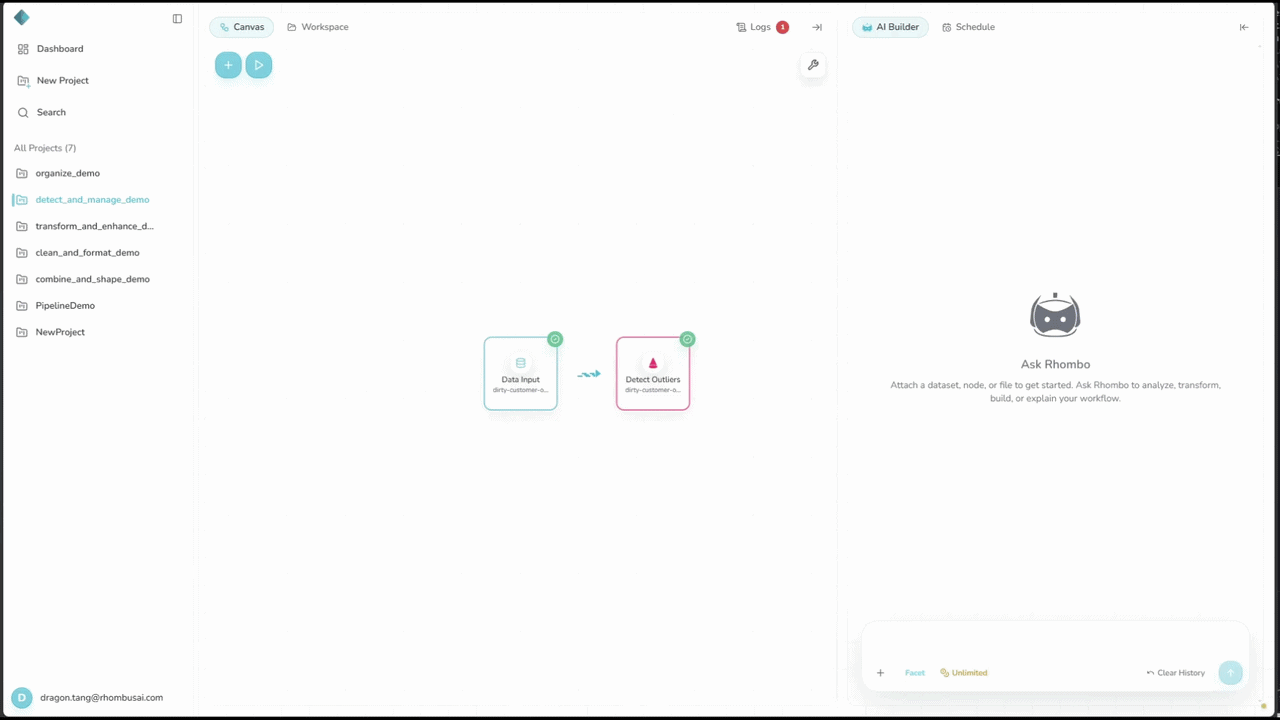Viewport: 1280px width, 720px height.
Task: Click the connector arrow between the nodes
Action: pos(588,374)
